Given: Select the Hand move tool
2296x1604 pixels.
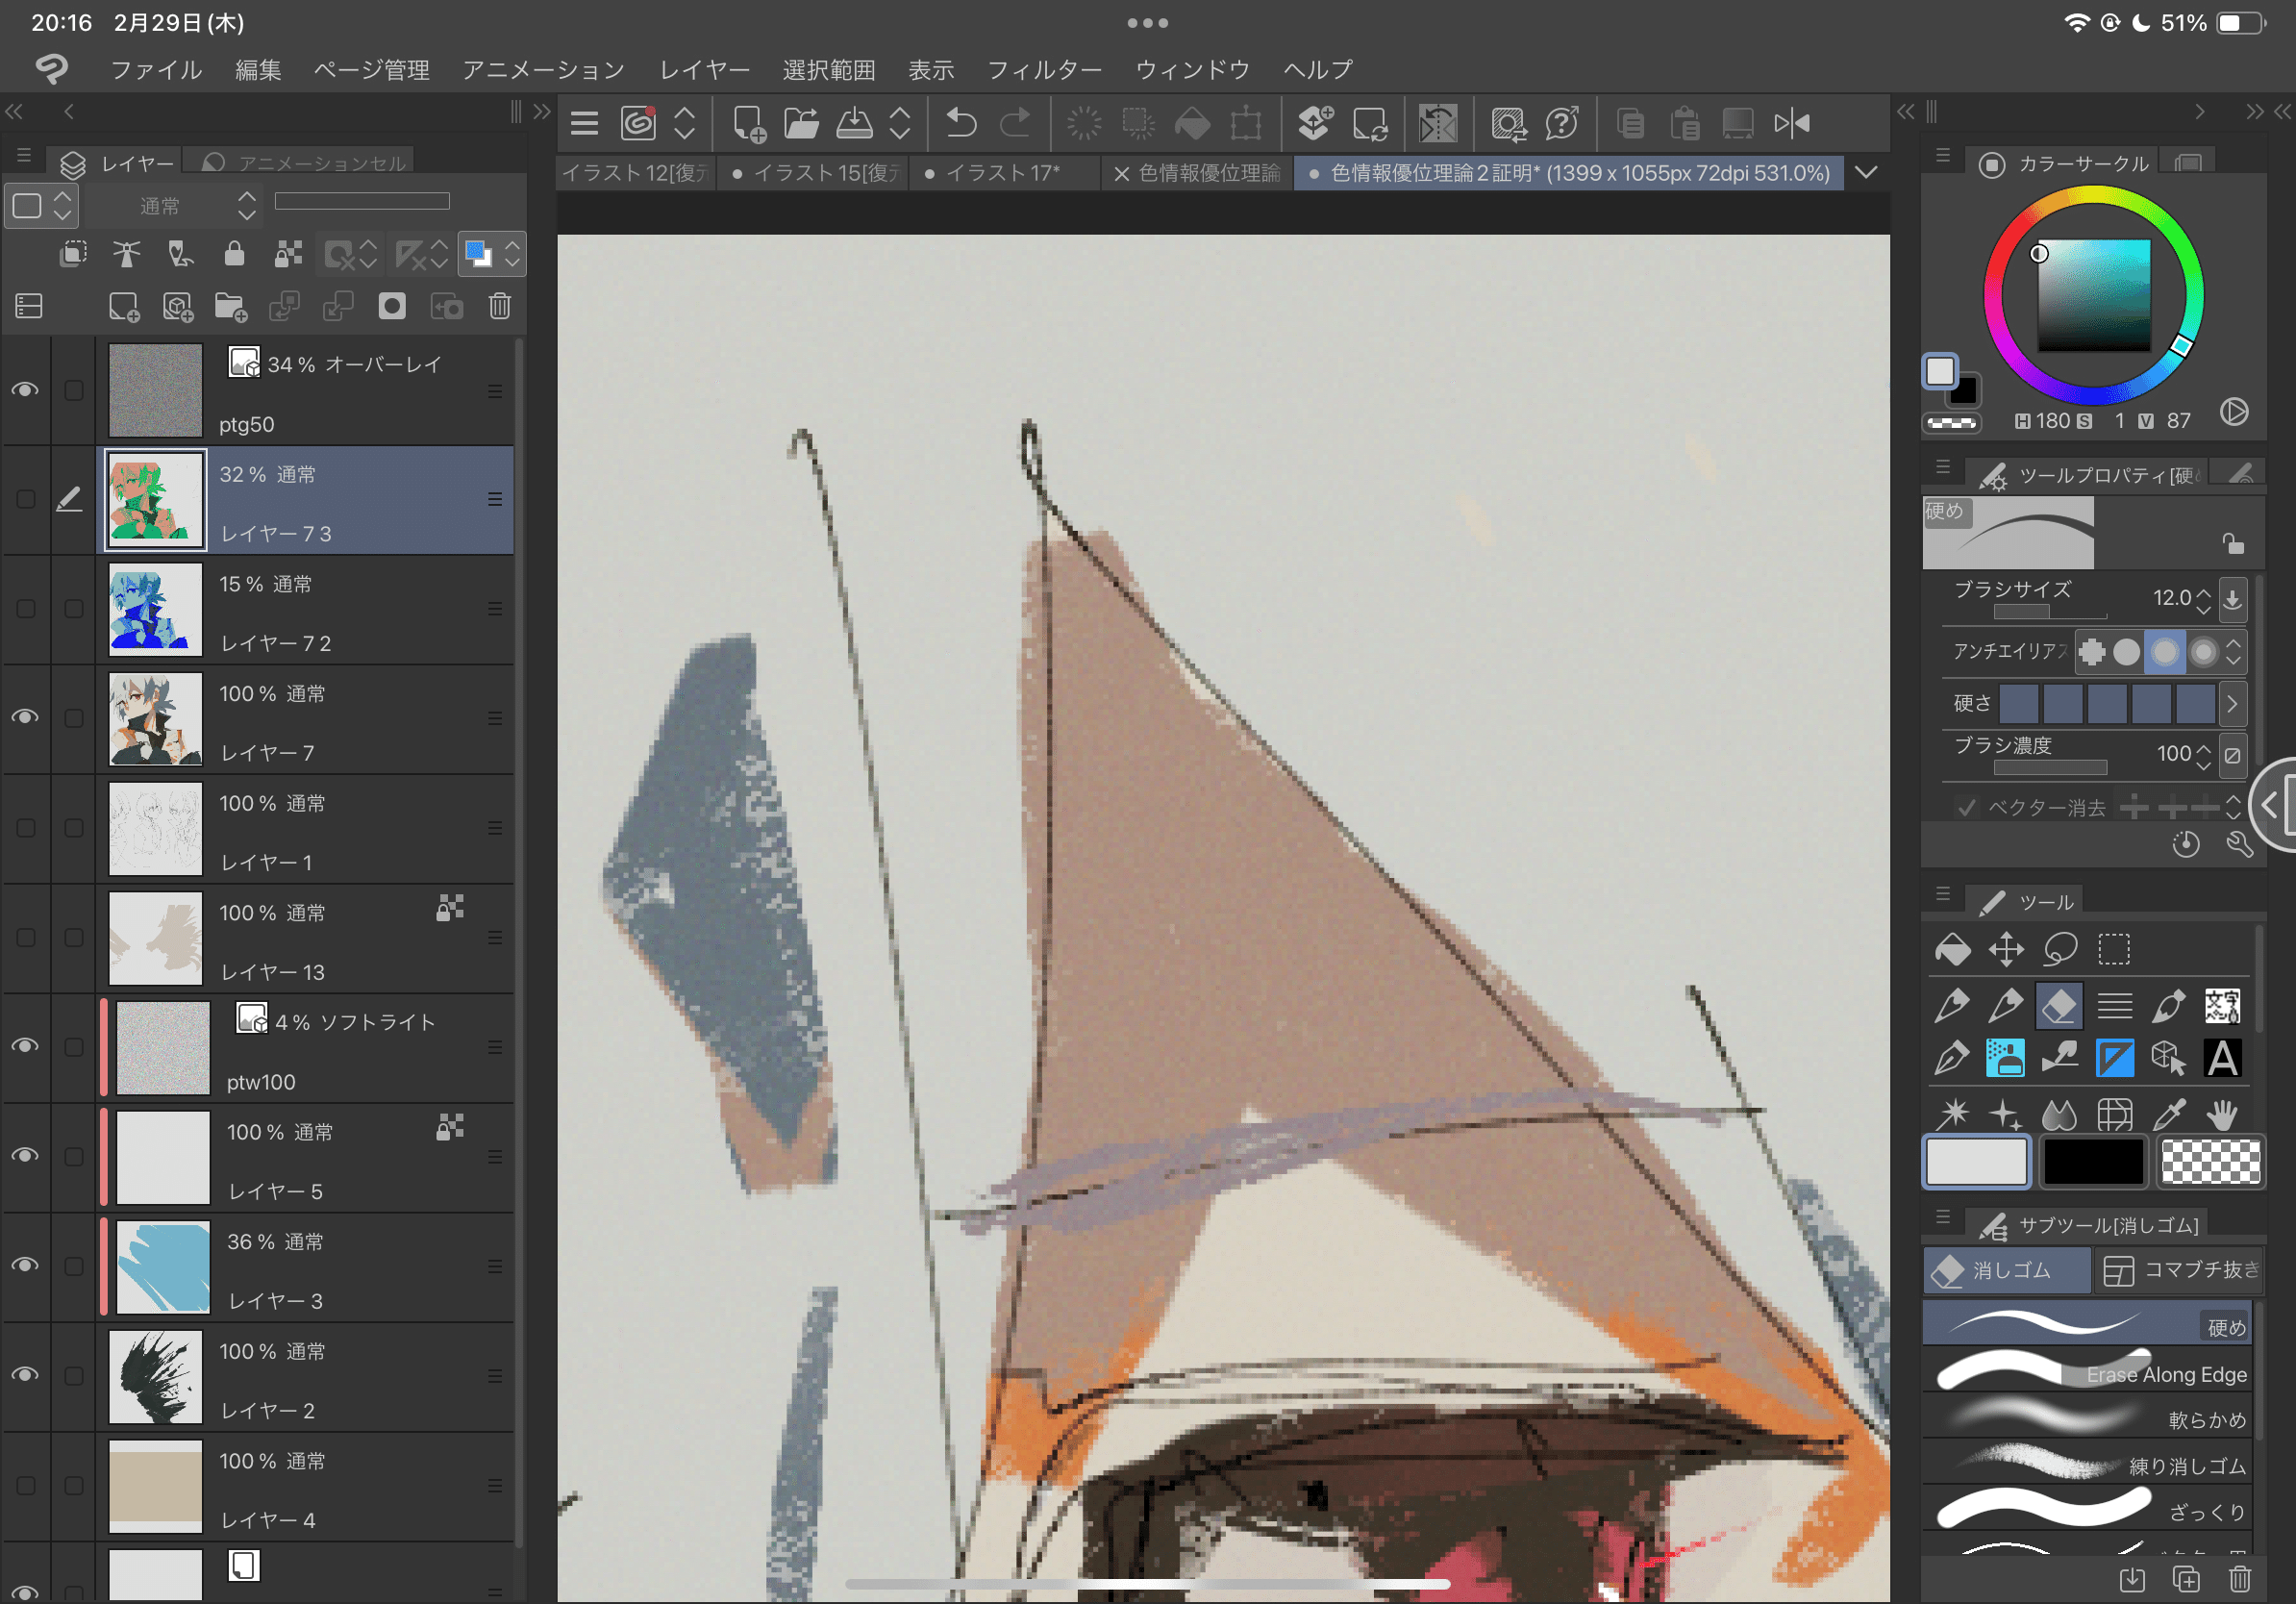Looking at the screenshot, I should click(2221, 1113).
